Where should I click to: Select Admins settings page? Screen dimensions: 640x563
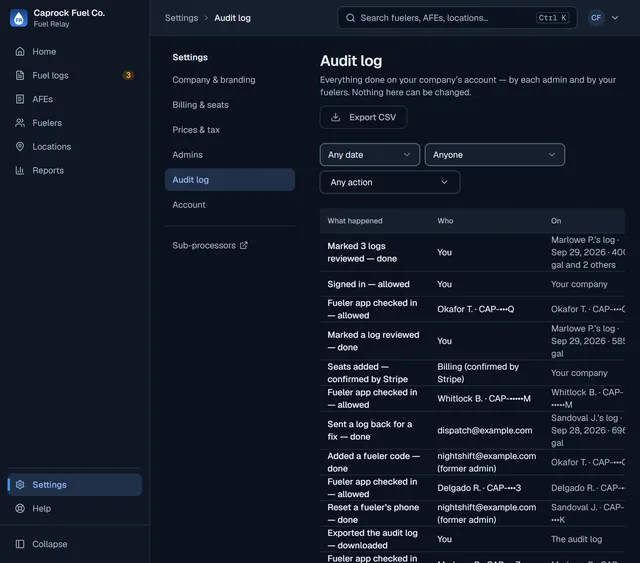coord(230,154)
